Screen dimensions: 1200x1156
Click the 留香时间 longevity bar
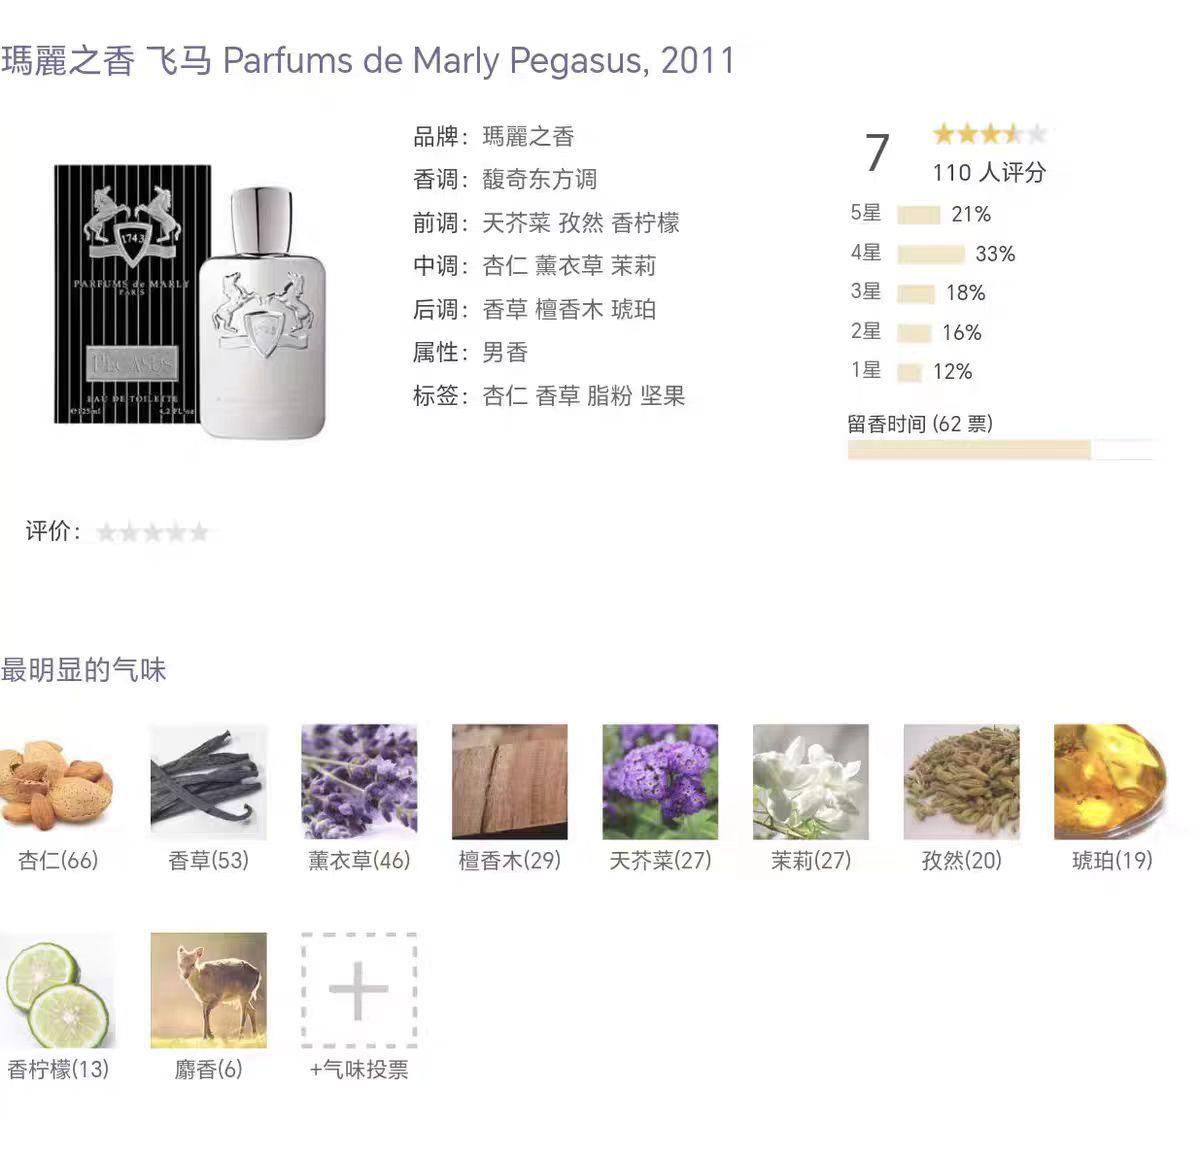click(1001, 450)
